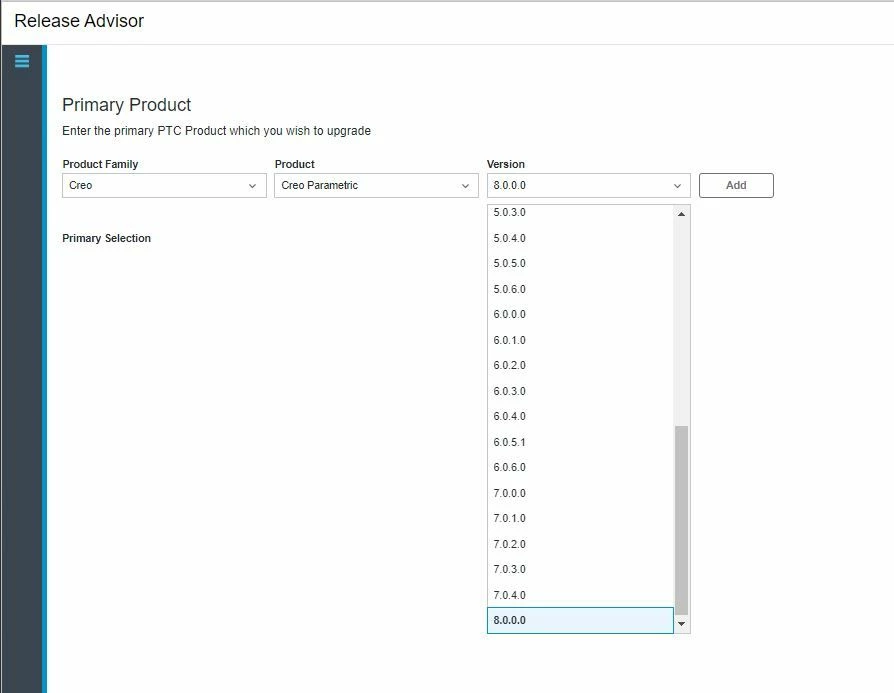Viewport: 894px width, 693px height.
Task: Select version 5.0.4.0 from list
Action: pyautogui.click(x=580, y=238)
